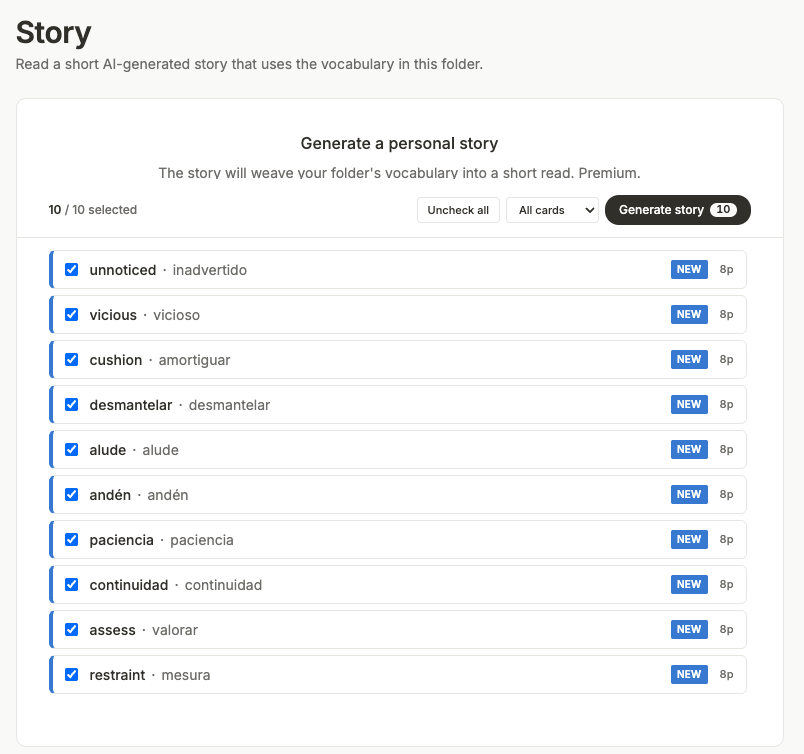Click the 8p label on 'vicious' row
This screenshot has width=804, height=754.
tap(726, 314)
